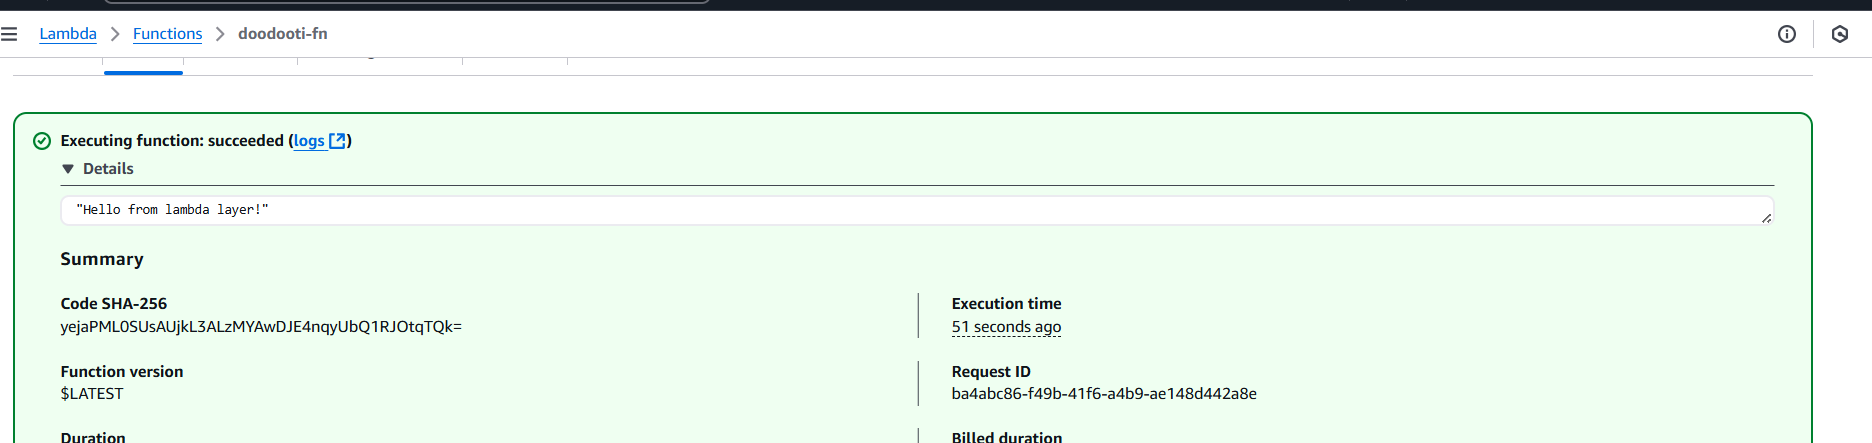Select the doodooti-fn breadcrumb item
Screen dimensions: 1872x443
click(x=283, y=34)
